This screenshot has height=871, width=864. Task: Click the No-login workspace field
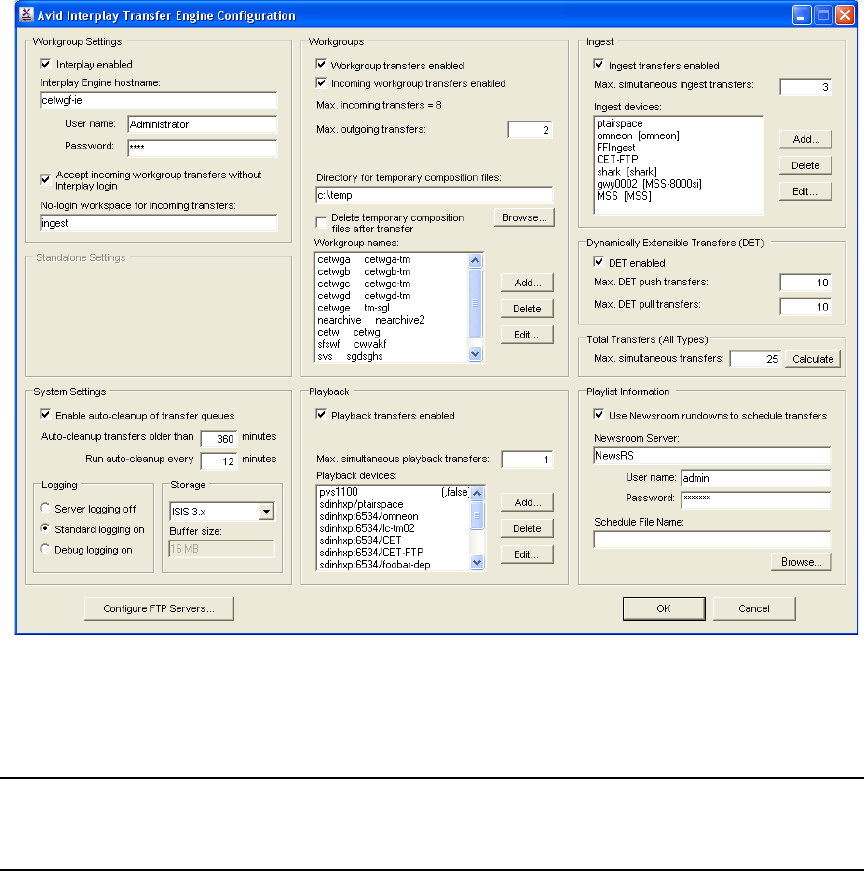click(x=158, y=223)
